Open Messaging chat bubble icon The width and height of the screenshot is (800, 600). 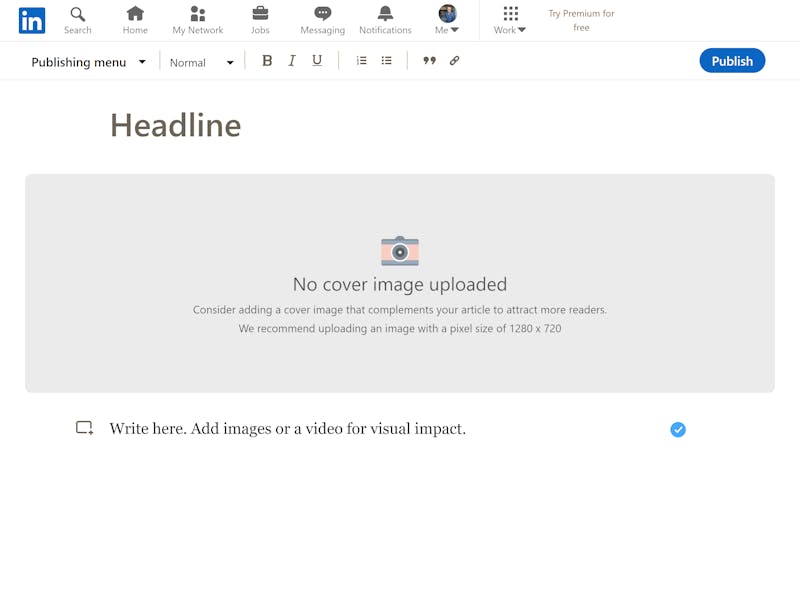(322, 13)
